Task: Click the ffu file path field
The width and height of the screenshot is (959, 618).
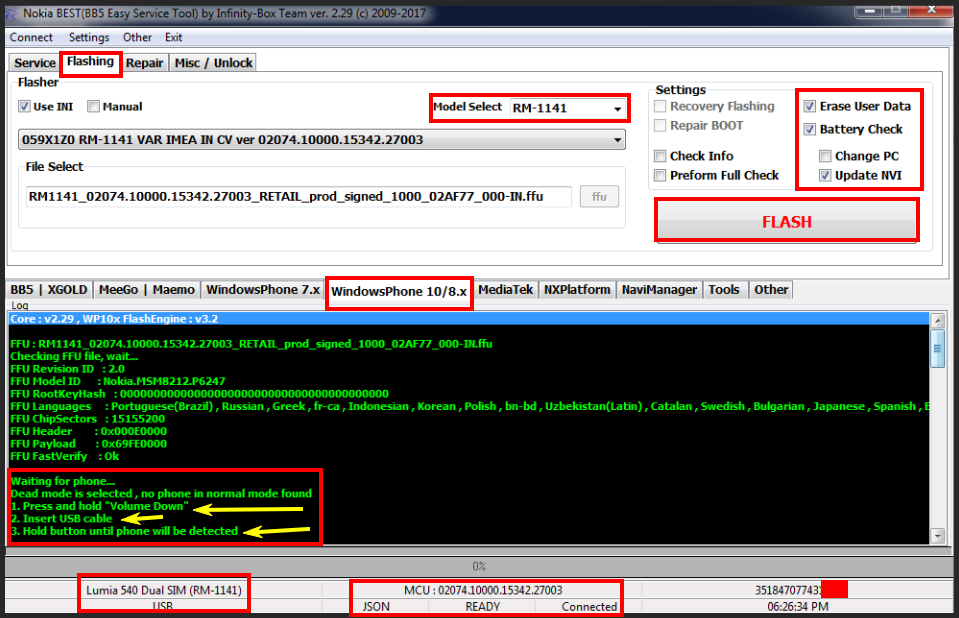Action: [298, 196]
